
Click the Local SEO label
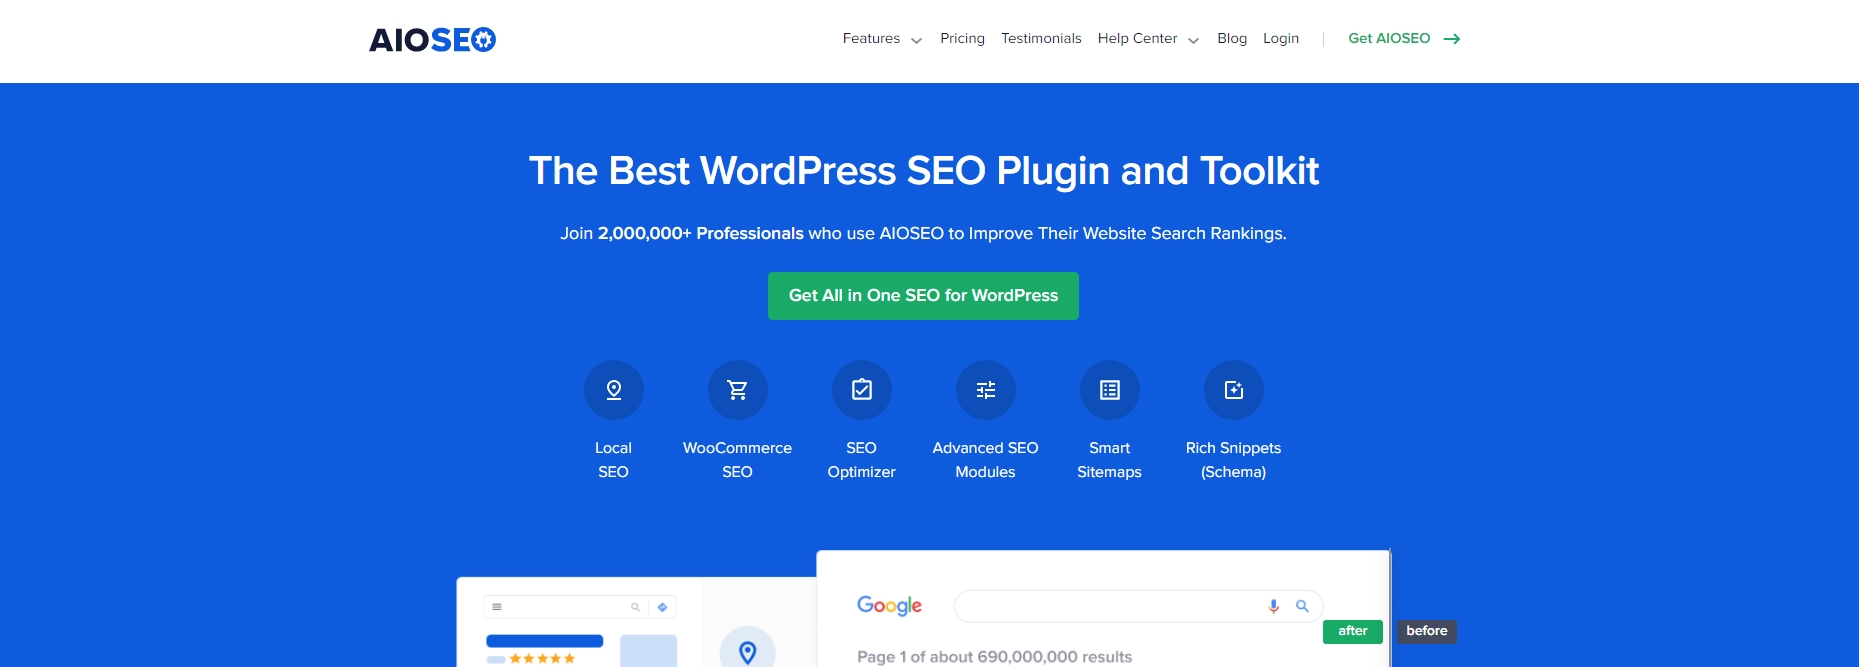click(x=614, y=460)
